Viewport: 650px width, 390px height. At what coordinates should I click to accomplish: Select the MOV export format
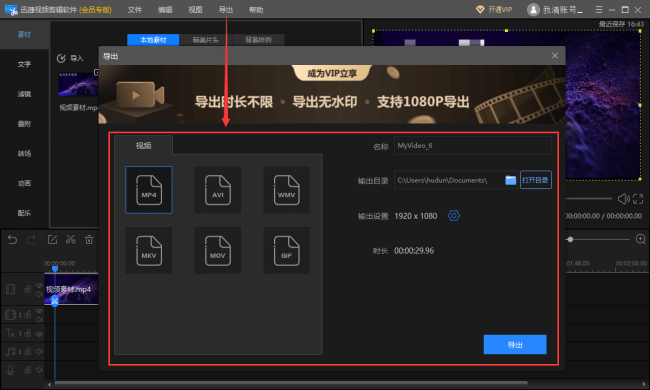[x=218, y=250]
